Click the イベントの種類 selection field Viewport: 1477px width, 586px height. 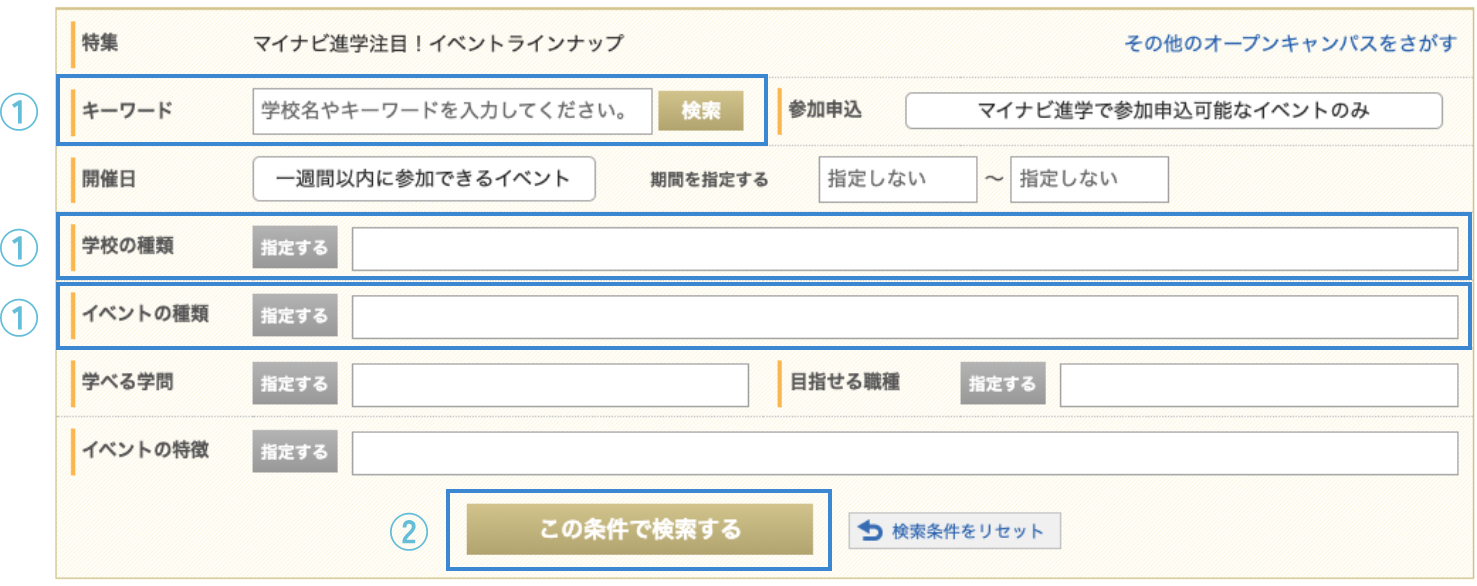904,317
